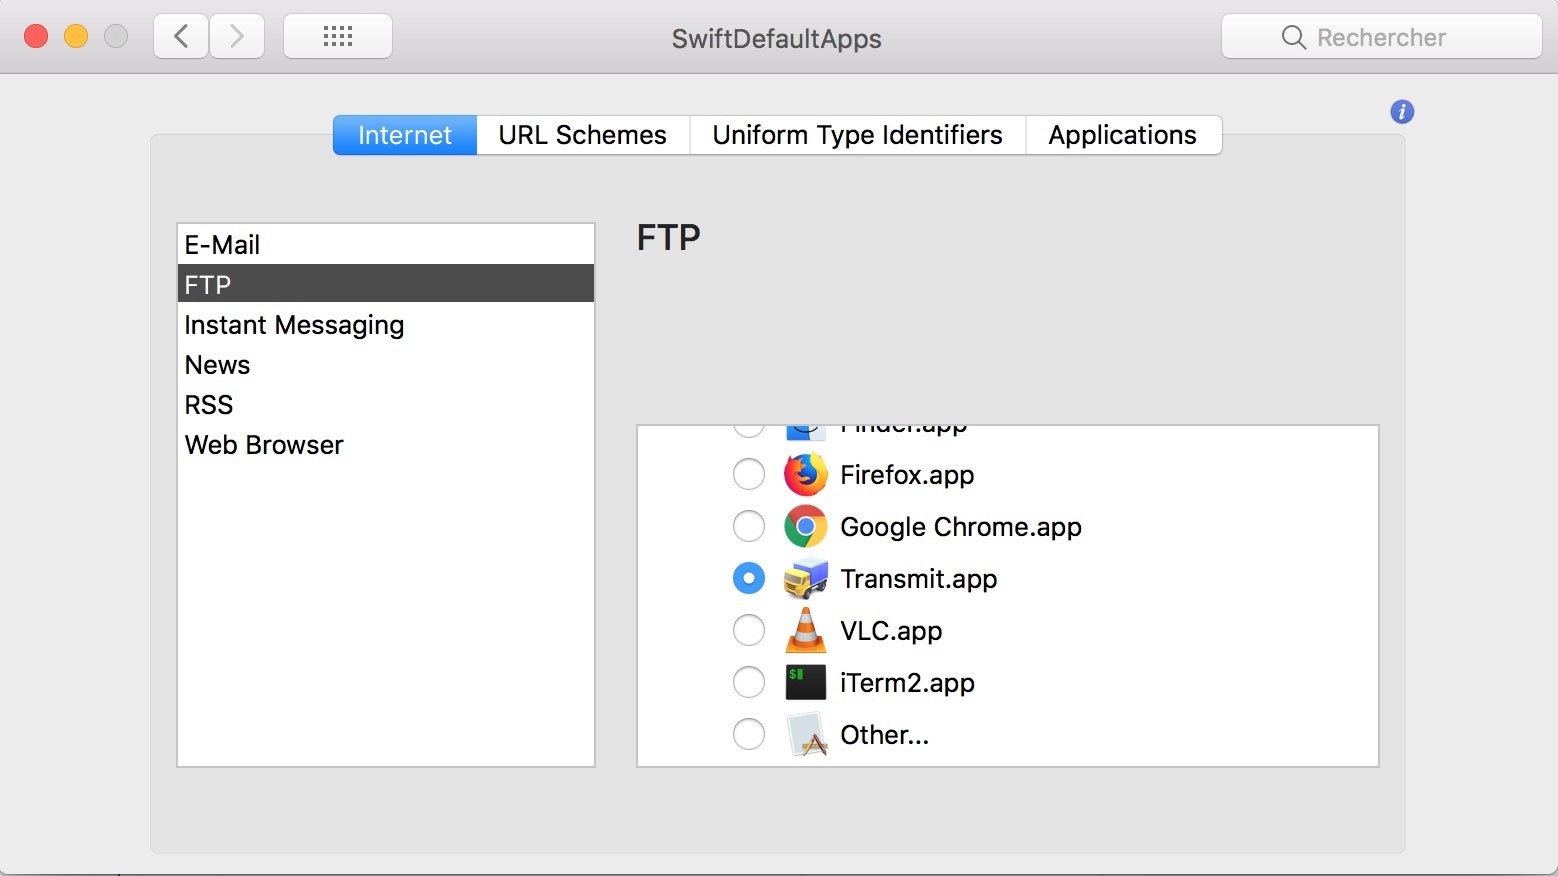
Task: Select Firefox.app as default FTP handler
Action: click(x=748, y=474)
